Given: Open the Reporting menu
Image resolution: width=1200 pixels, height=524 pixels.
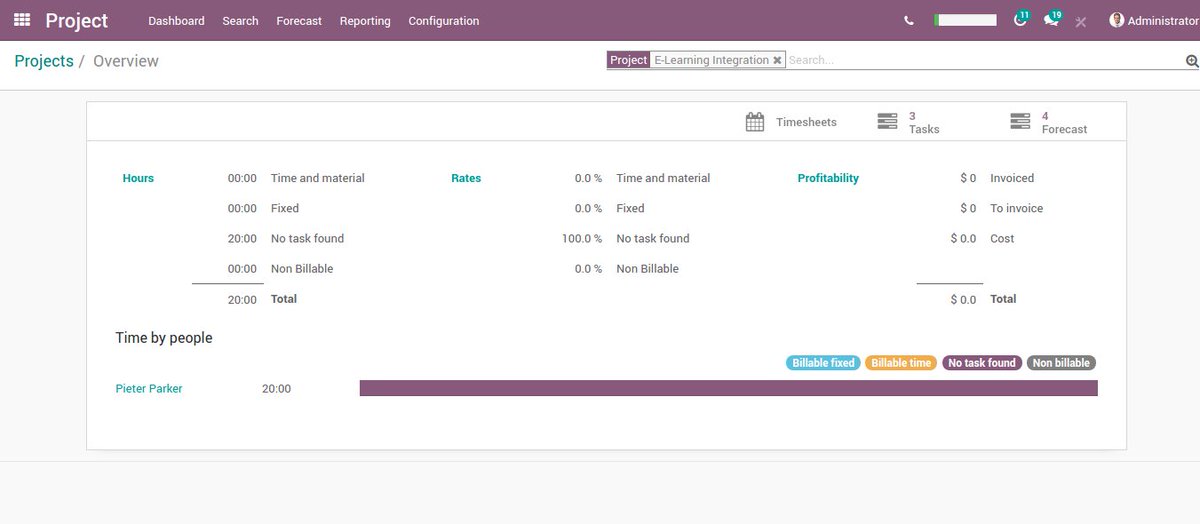Looking at the screenshot, I should point(365,20).
